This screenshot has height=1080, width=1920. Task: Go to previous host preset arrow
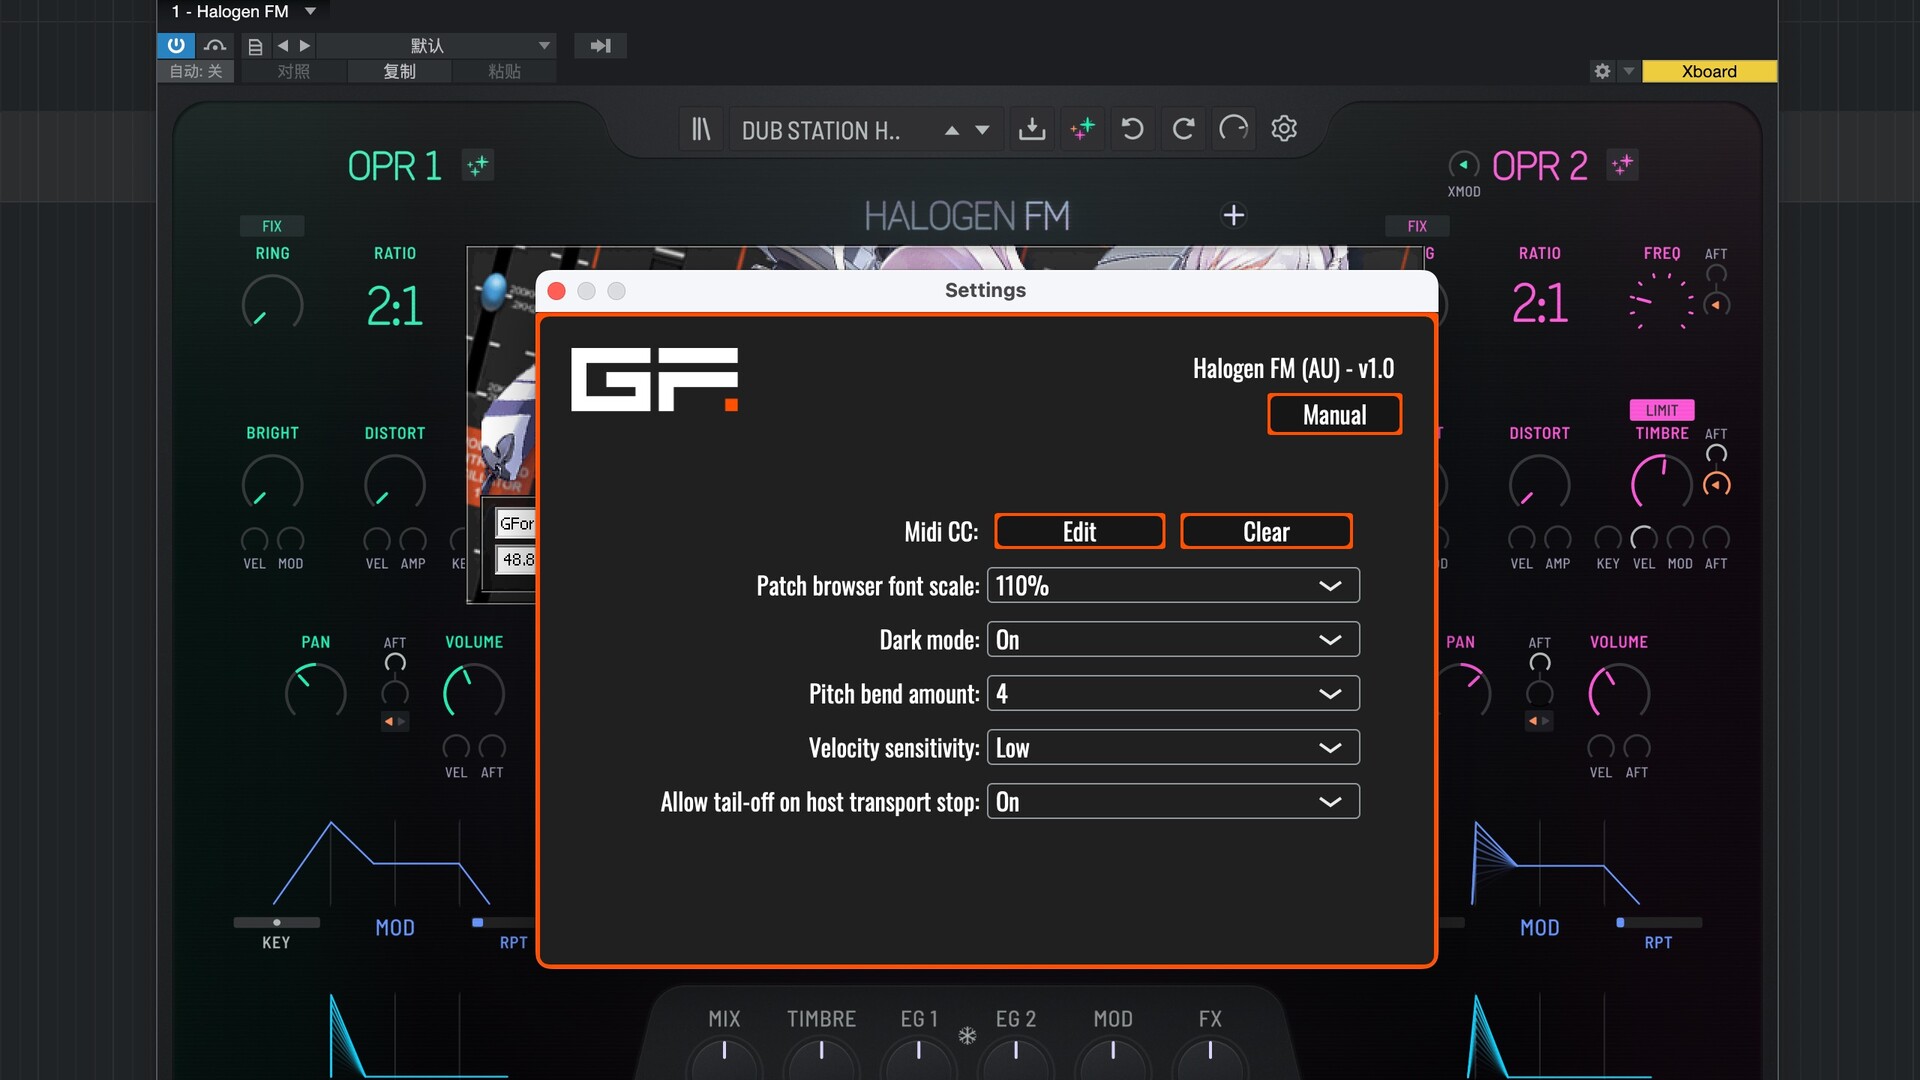pyautogui.click(x=283, y=45)
